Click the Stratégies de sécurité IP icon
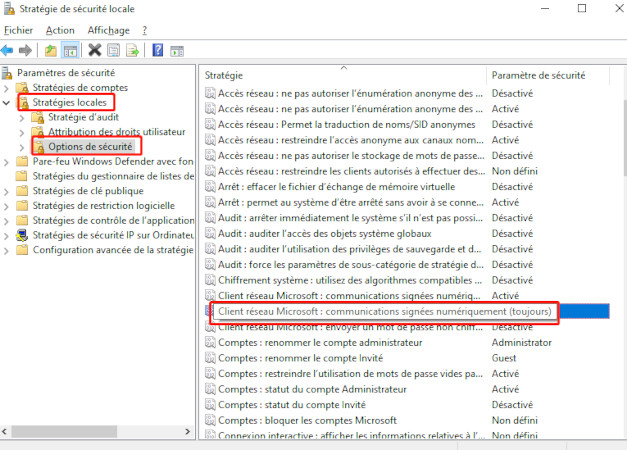The image size is (627, 450). (22, 235)
